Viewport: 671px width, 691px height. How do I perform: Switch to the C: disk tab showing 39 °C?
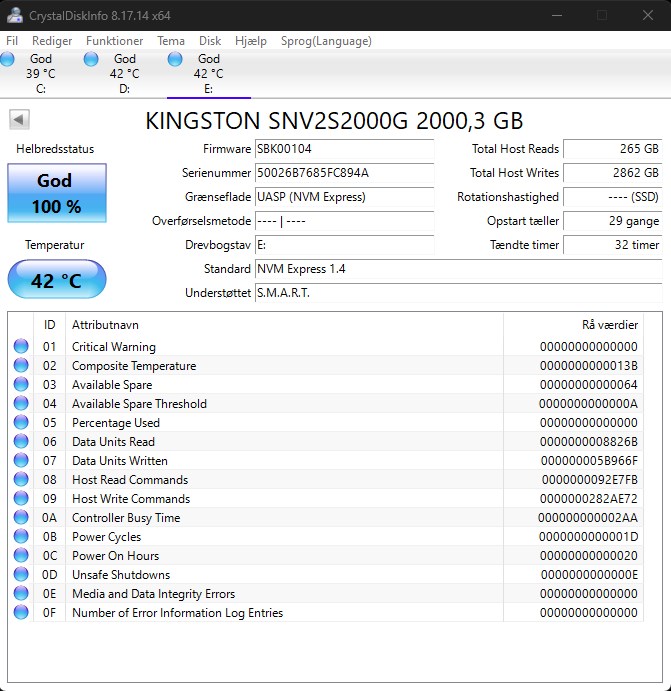41,74
